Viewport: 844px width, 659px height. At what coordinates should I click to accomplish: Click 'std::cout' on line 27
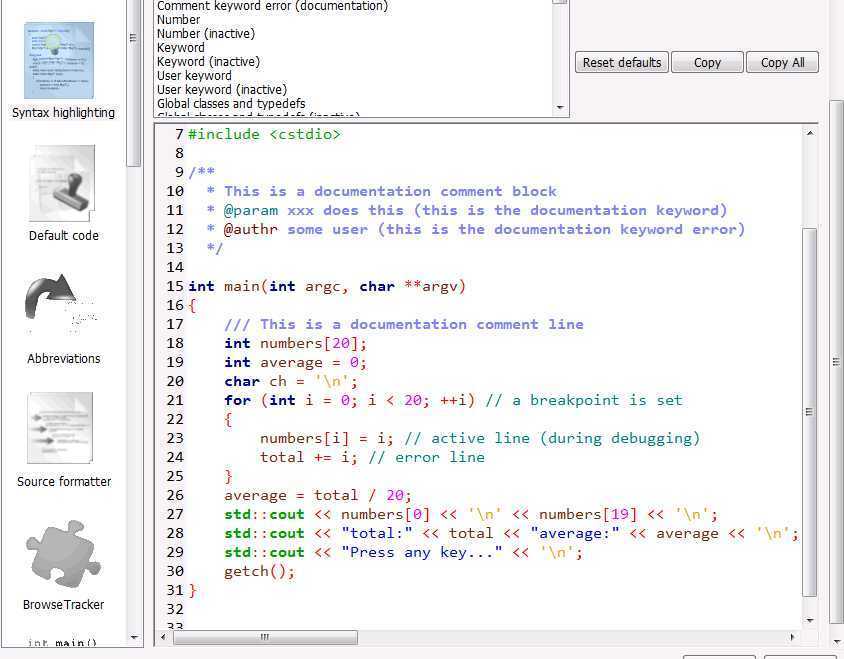click(x=264, y=514)
